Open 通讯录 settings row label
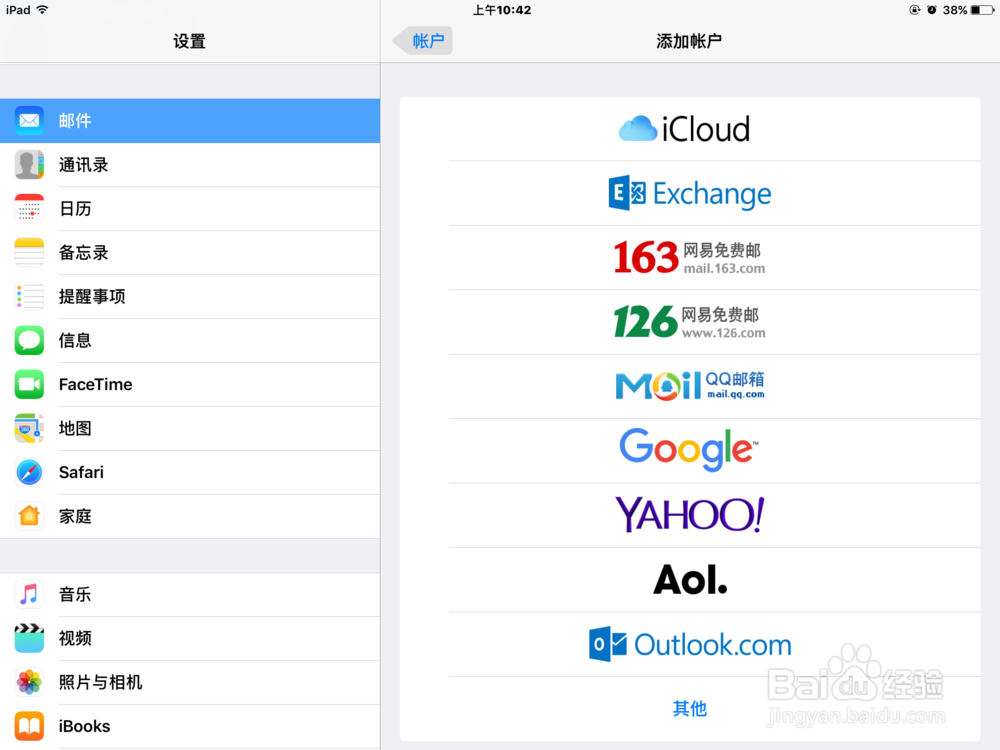This screenshot has width=1000, height=750. (x=84, y=165)
